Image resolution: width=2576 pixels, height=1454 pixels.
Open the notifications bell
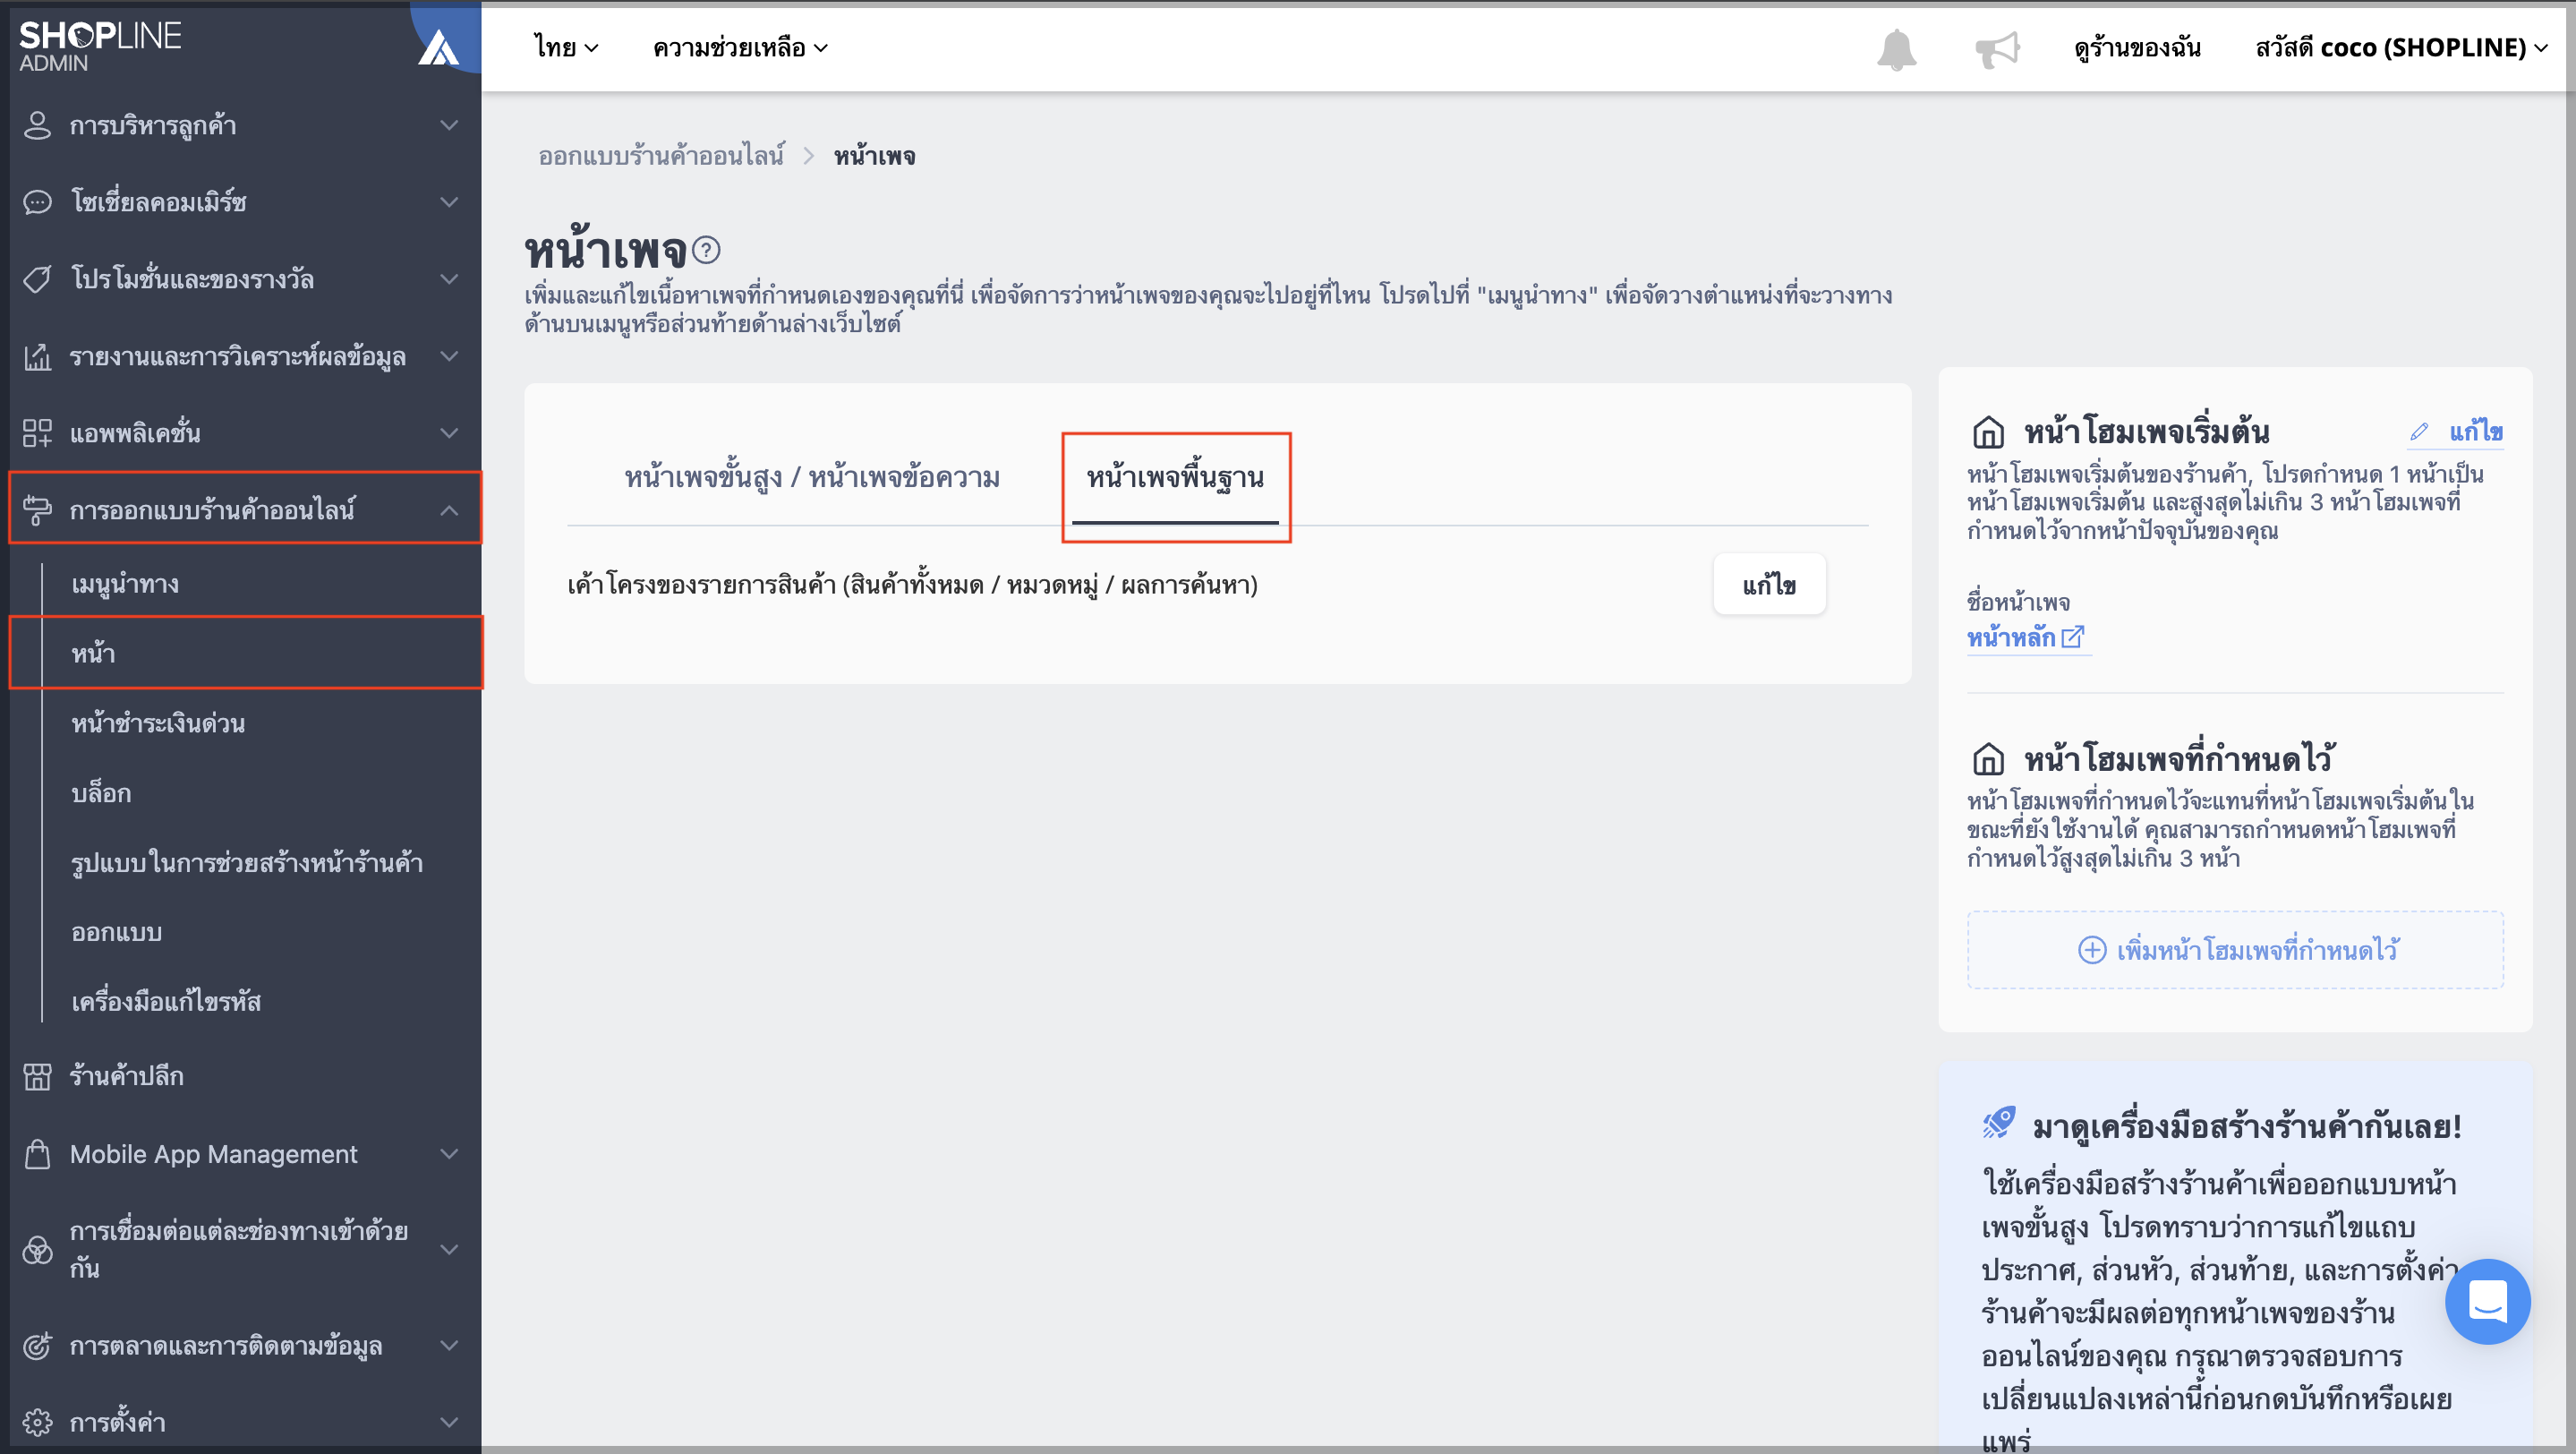[1896, 48]
